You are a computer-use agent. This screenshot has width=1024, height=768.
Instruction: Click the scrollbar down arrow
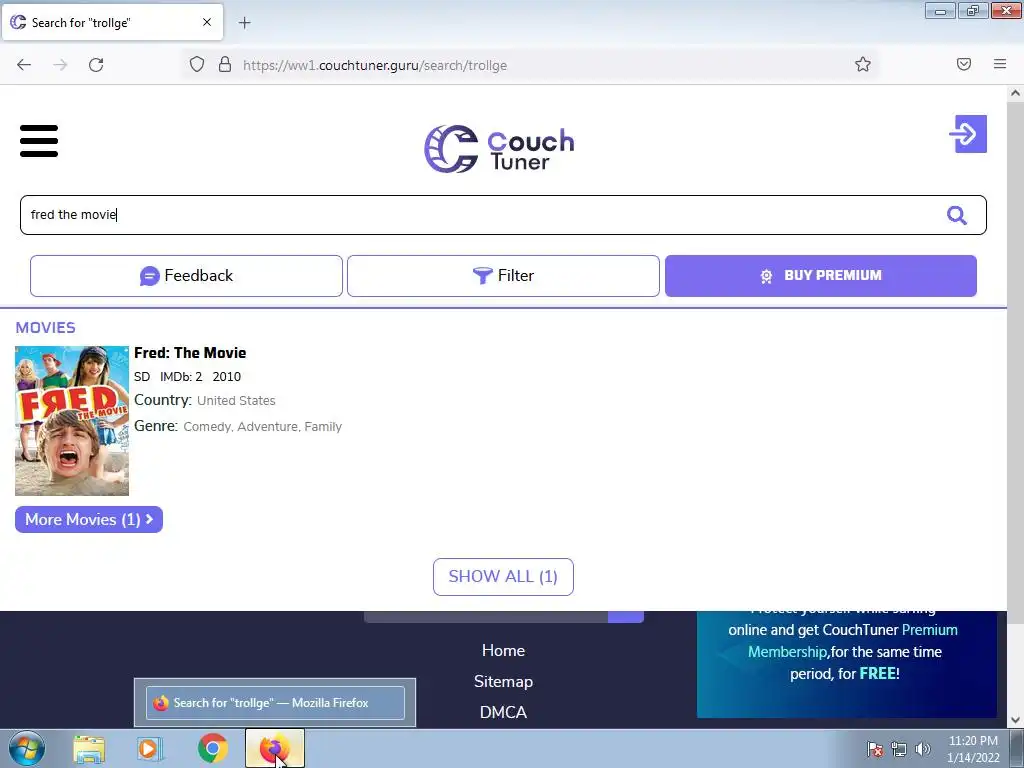click(x=1015, y=720)
